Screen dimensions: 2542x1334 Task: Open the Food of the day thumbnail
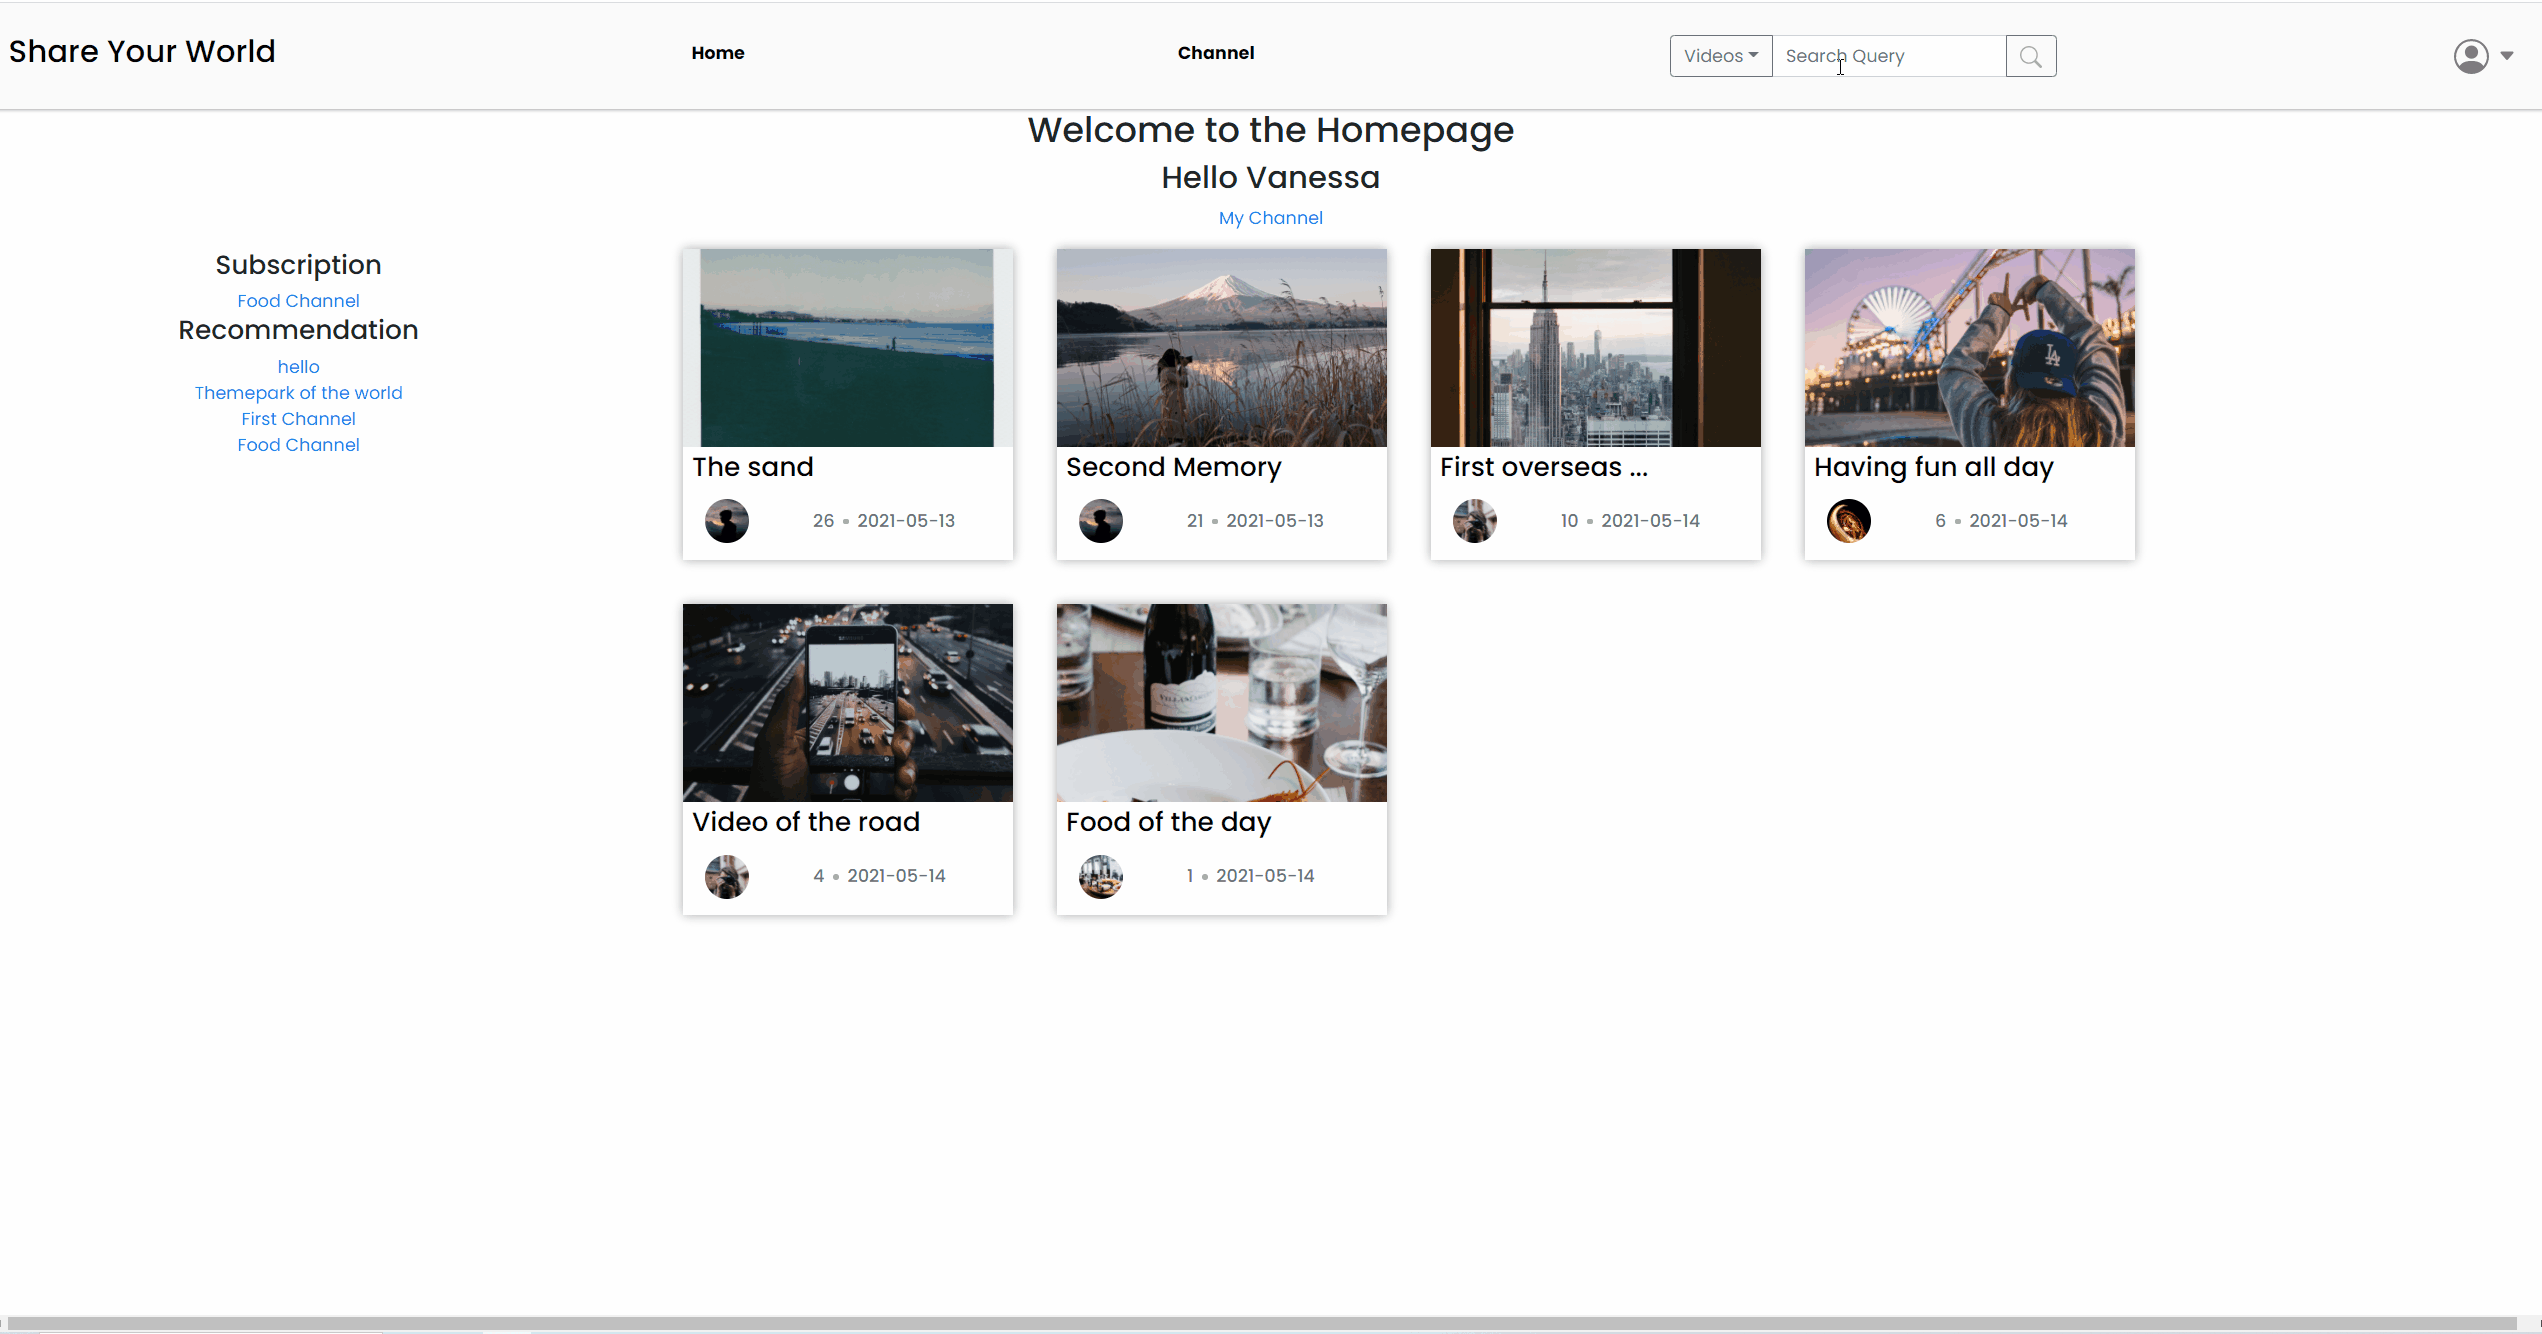pos(1221,702)
